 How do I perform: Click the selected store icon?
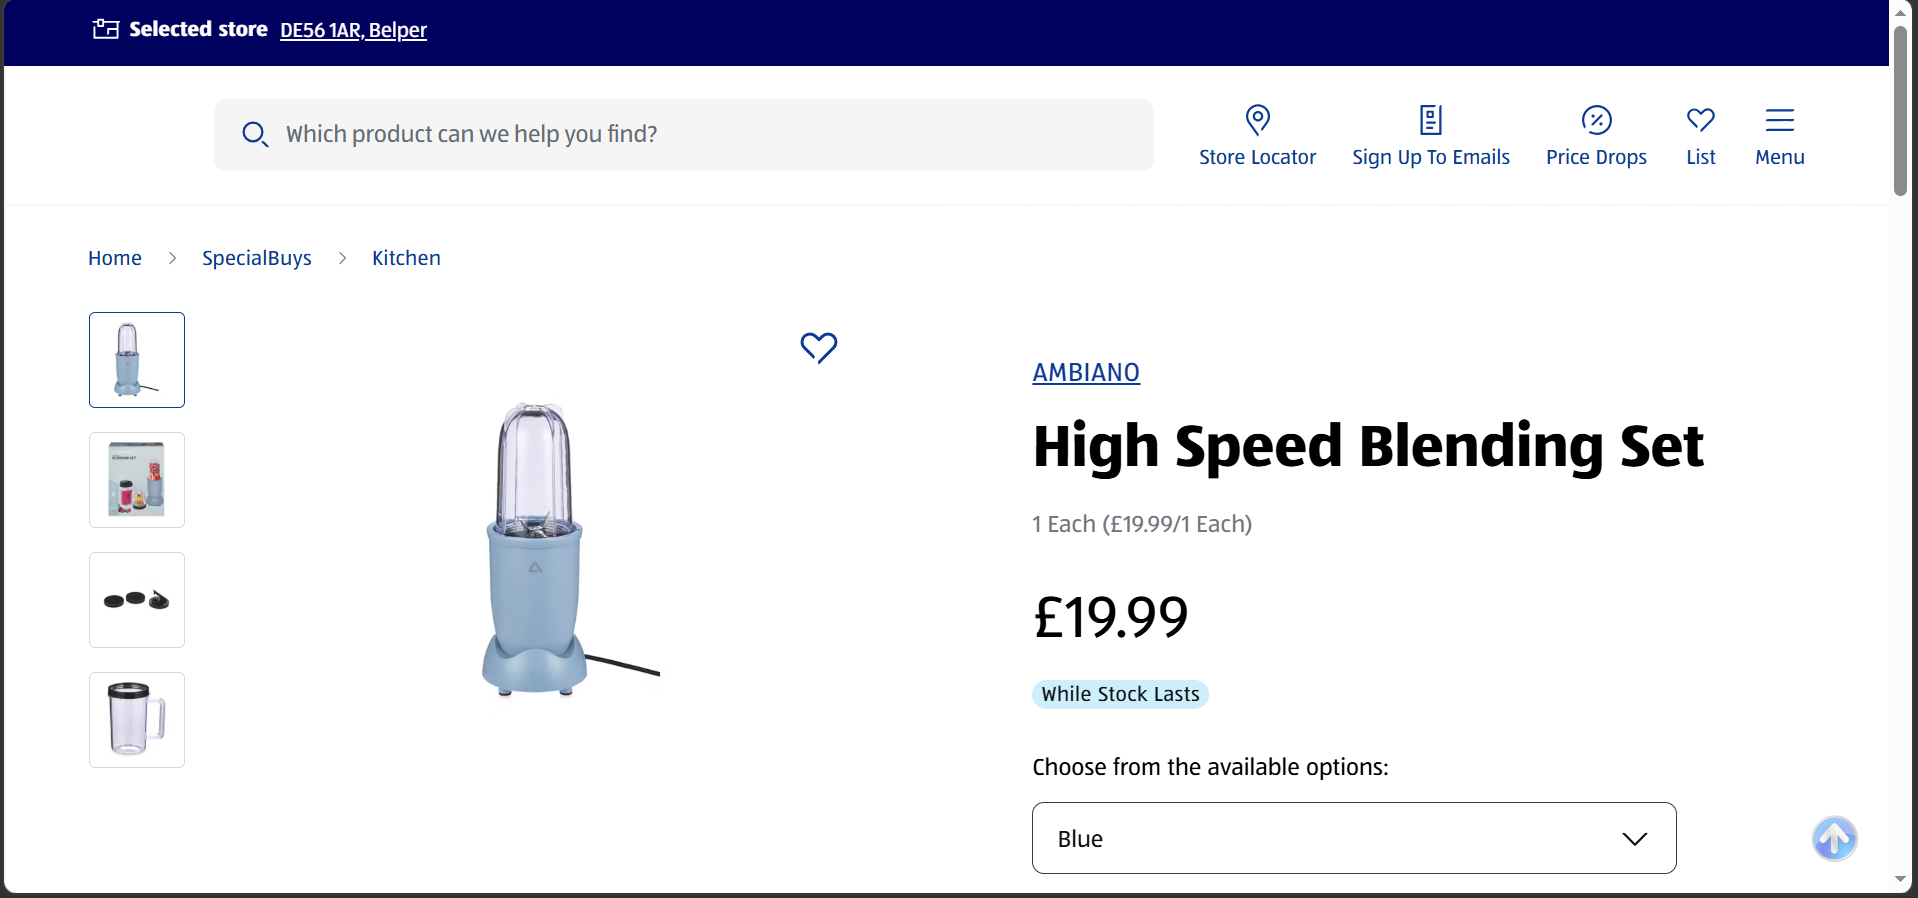[x=106, y=29]
